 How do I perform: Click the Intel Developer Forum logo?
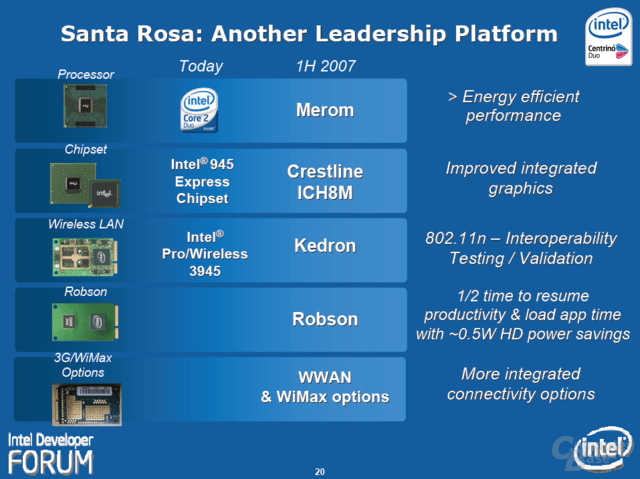(51, 454)
